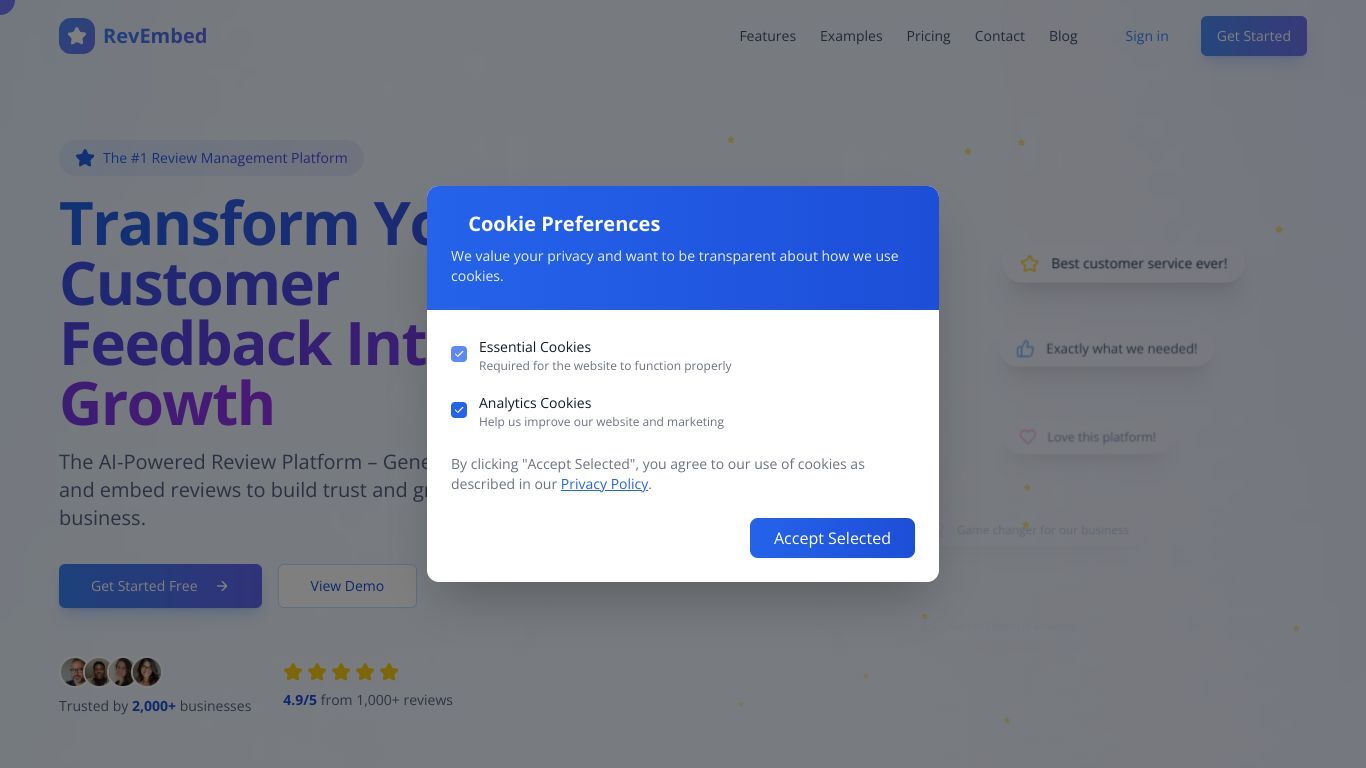This screenshot has width=1366, height=768.
Task: Open the Contact nav item
Action: click(1000, 36)
